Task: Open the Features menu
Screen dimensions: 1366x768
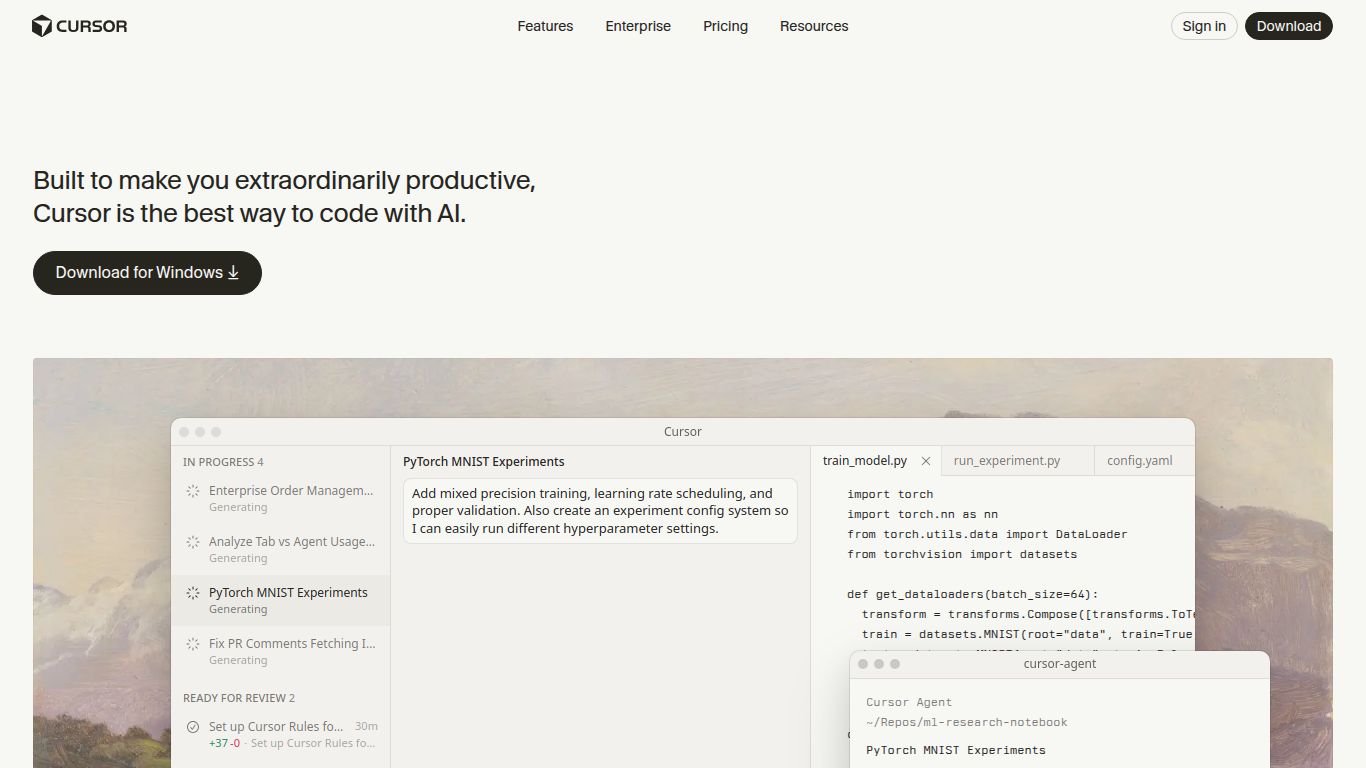Action: [x=545, y=26]
